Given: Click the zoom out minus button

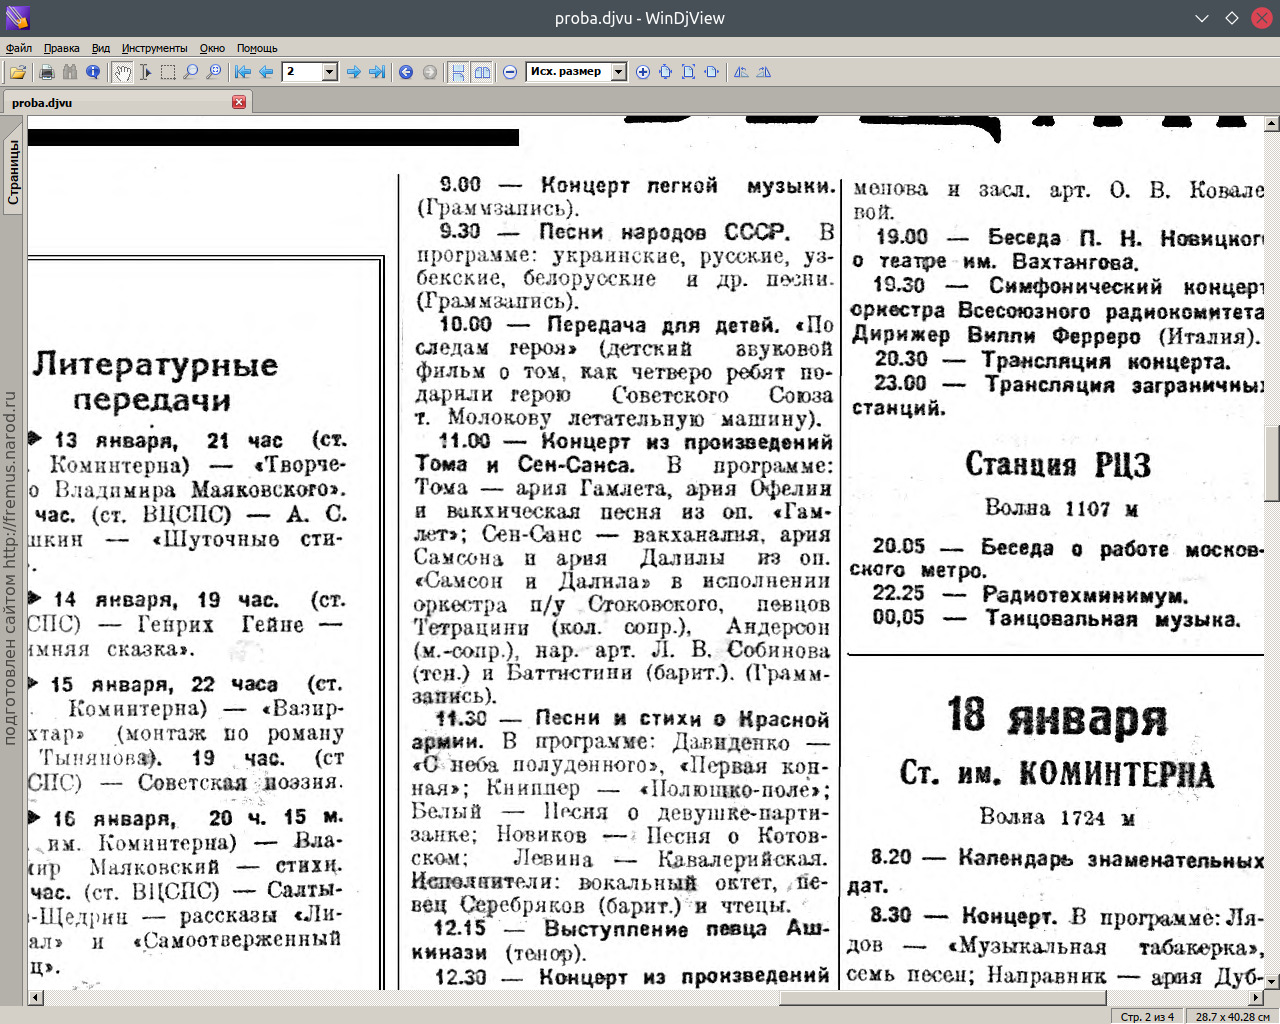Looking at the screenshot, I should (510, 72).
